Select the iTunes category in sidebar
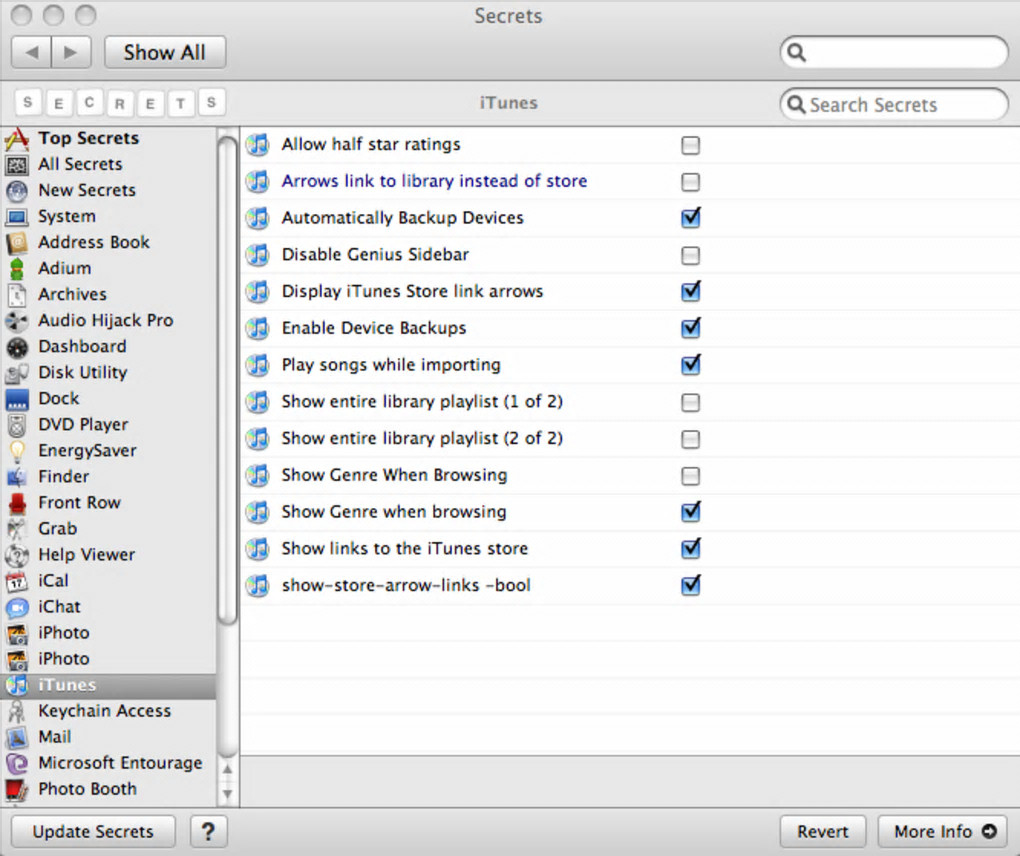Viewport: 1020px width, 856px height. tap(108, 685)
